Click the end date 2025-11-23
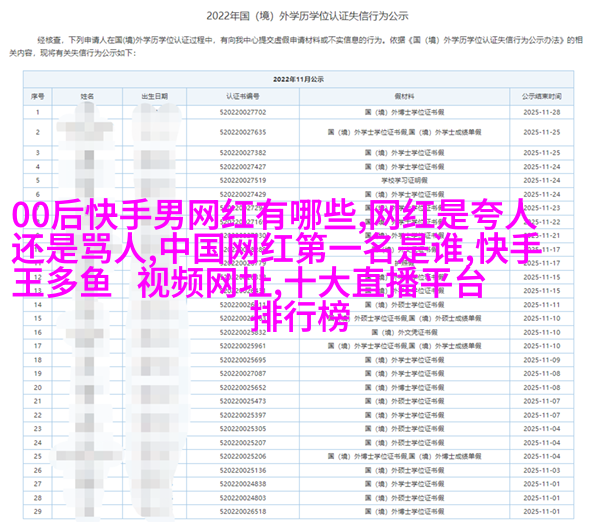 542,208
